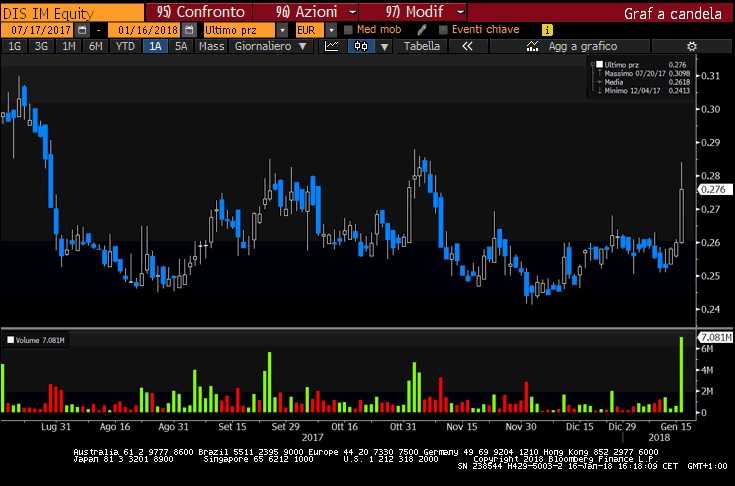Toggle the Eventi chiave checkbox
The width and height of the screenshot is (735, 486).
[443, 30]
